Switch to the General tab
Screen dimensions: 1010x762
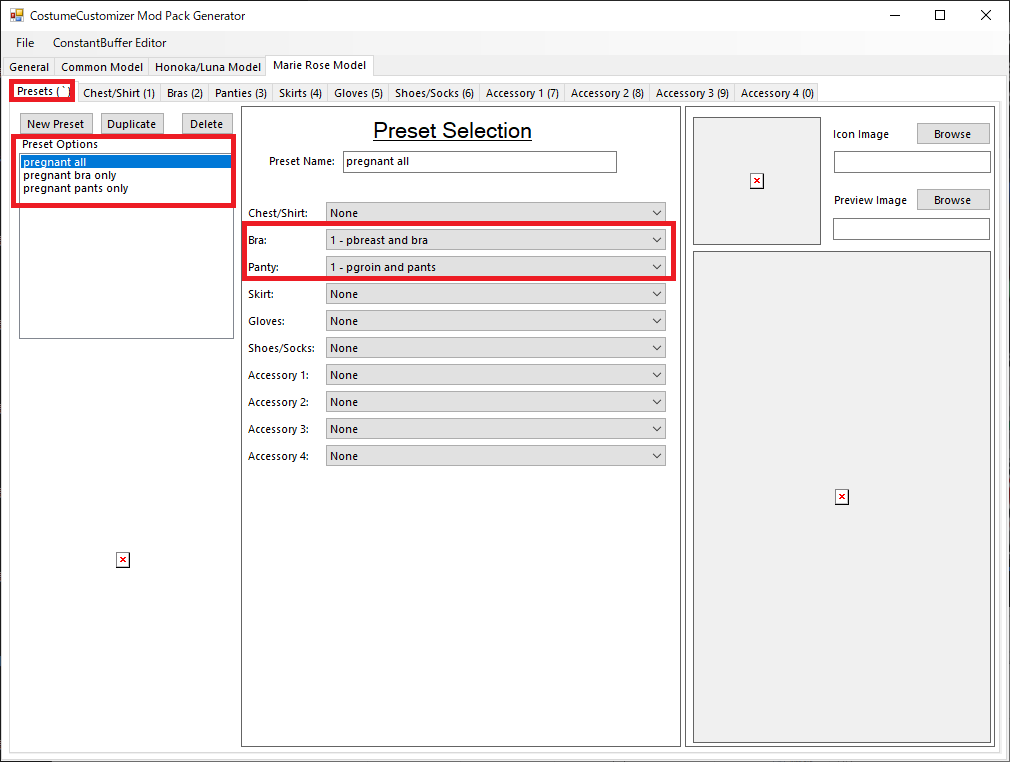(x=29, y=67)
